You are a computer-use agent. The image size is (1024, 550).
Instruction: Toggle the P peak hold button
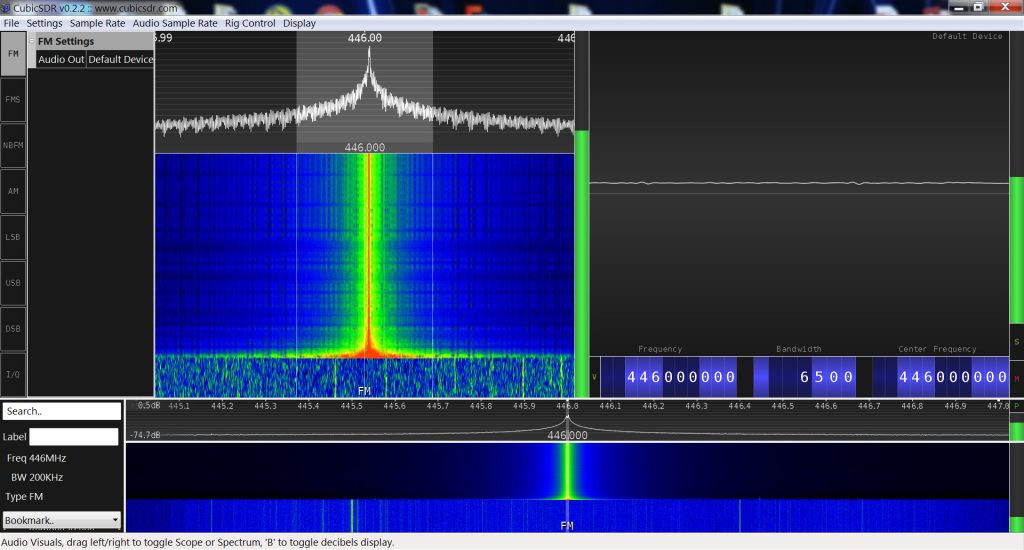(x=1016, y=406)
